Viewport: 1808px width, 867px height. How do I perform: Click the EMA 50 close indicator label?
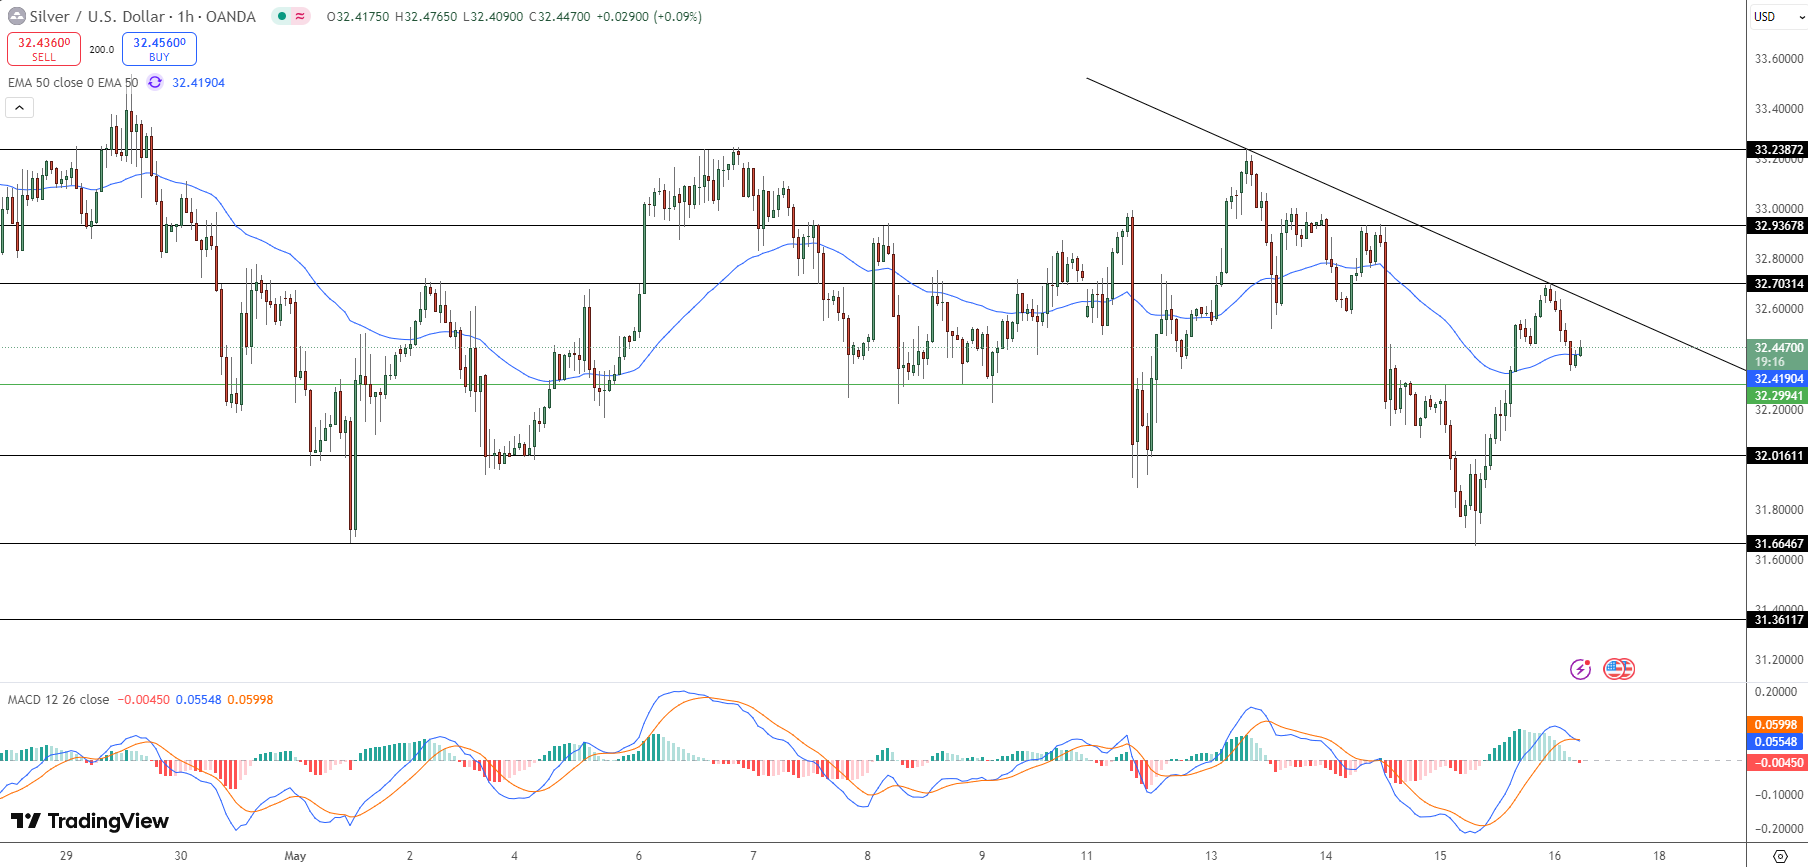pyautogui.click(x=73, y=82)
